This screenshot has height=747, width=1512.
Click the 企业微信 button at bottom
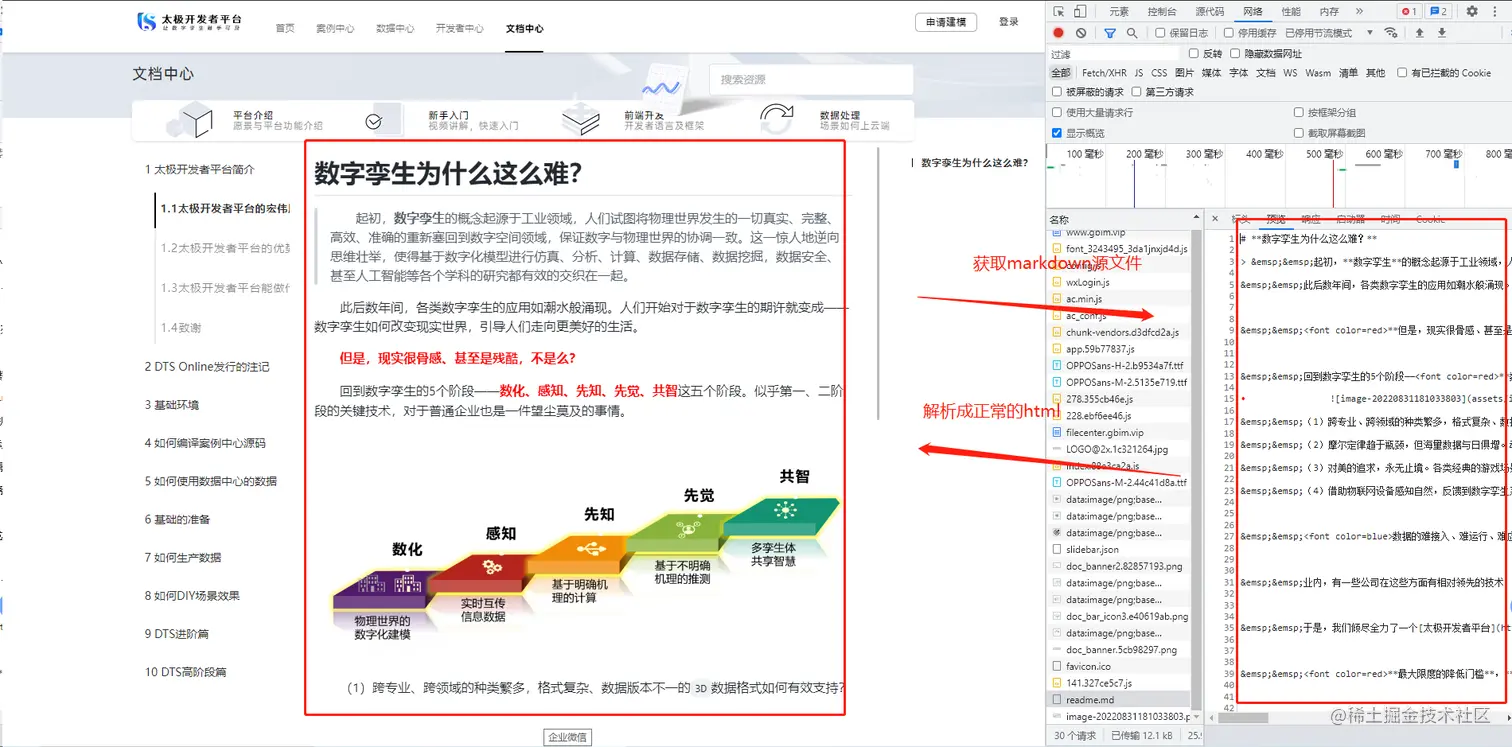pyautogui.click(x=568, y=737)
